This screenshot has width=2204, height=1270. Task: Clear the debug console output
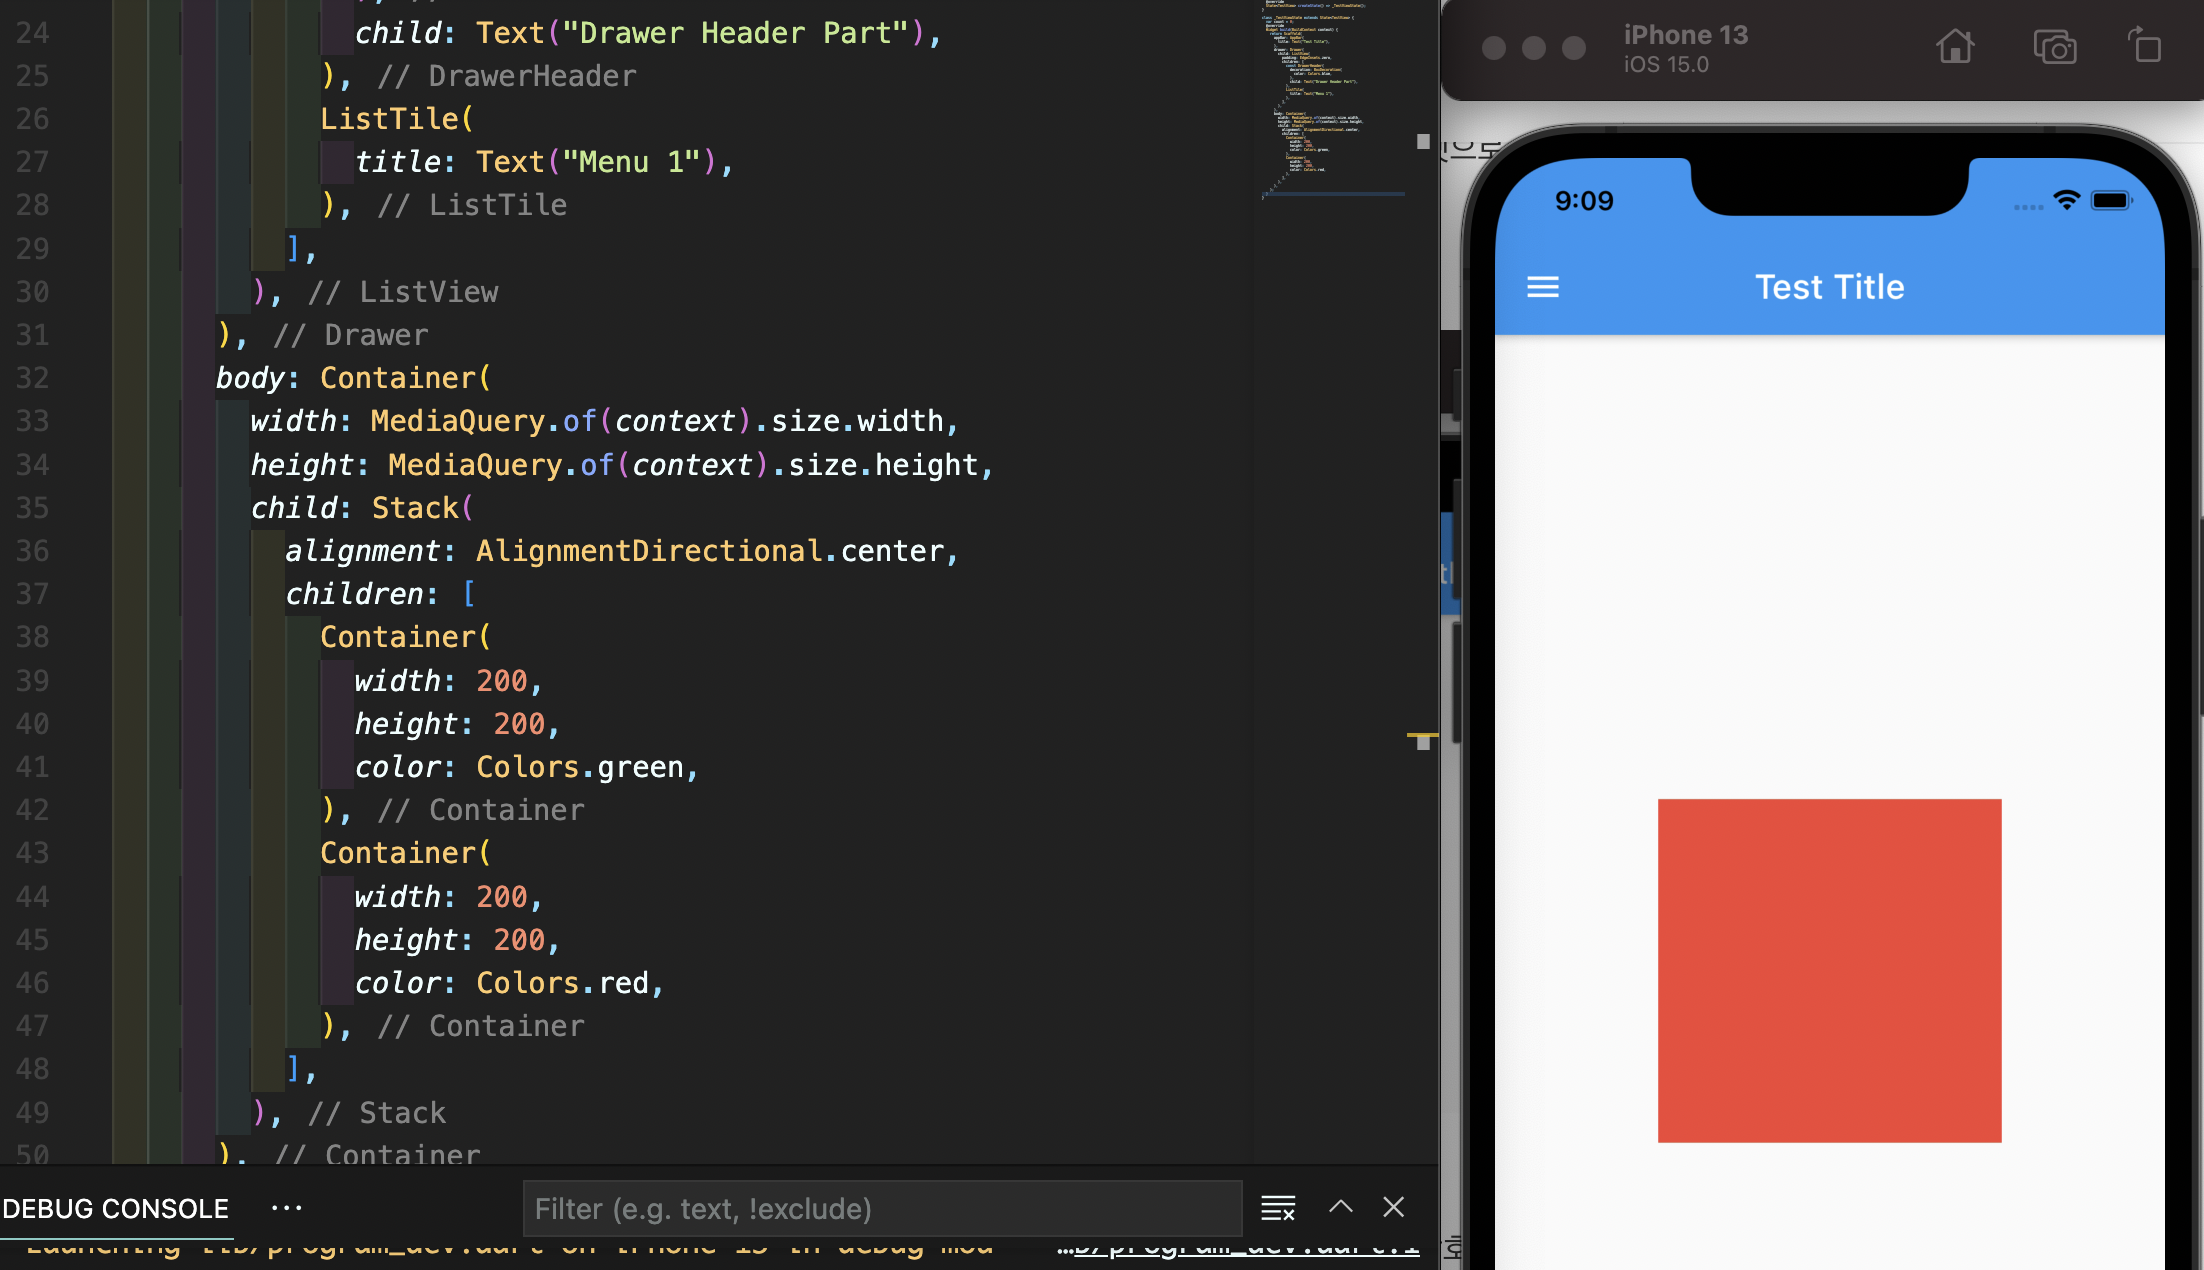1277,1208
